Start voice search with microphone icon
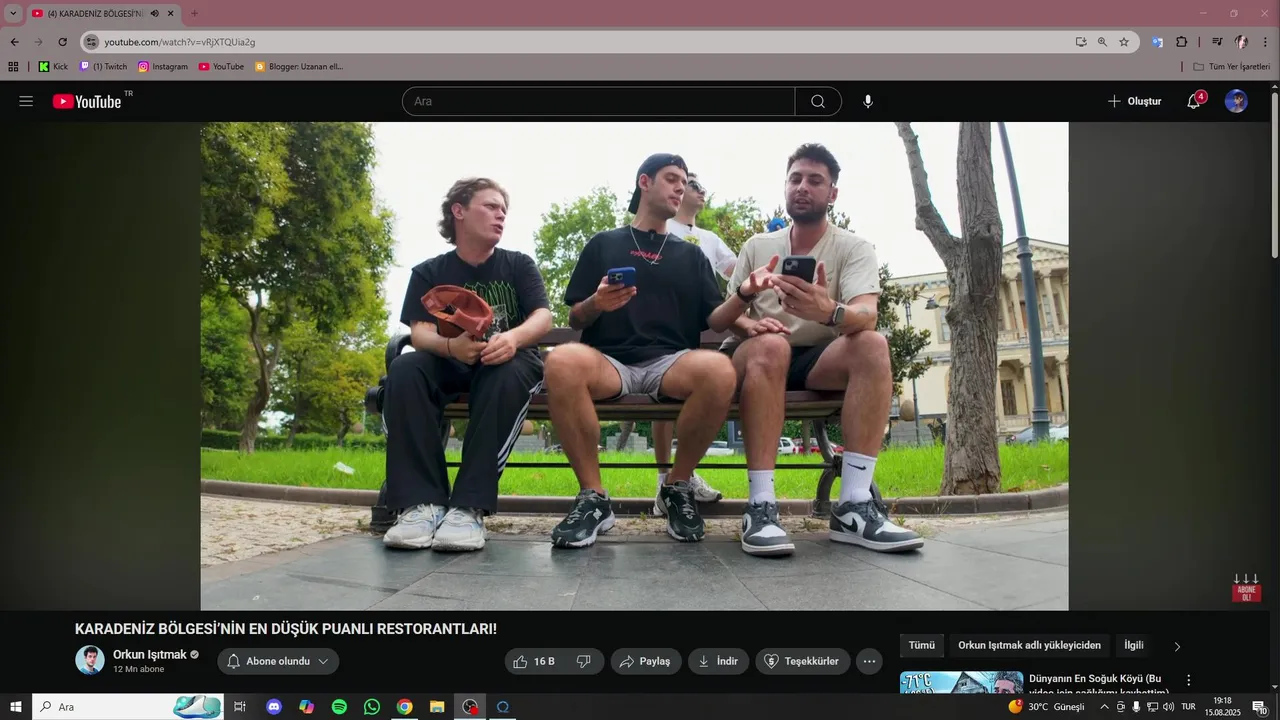 point(868,101)
